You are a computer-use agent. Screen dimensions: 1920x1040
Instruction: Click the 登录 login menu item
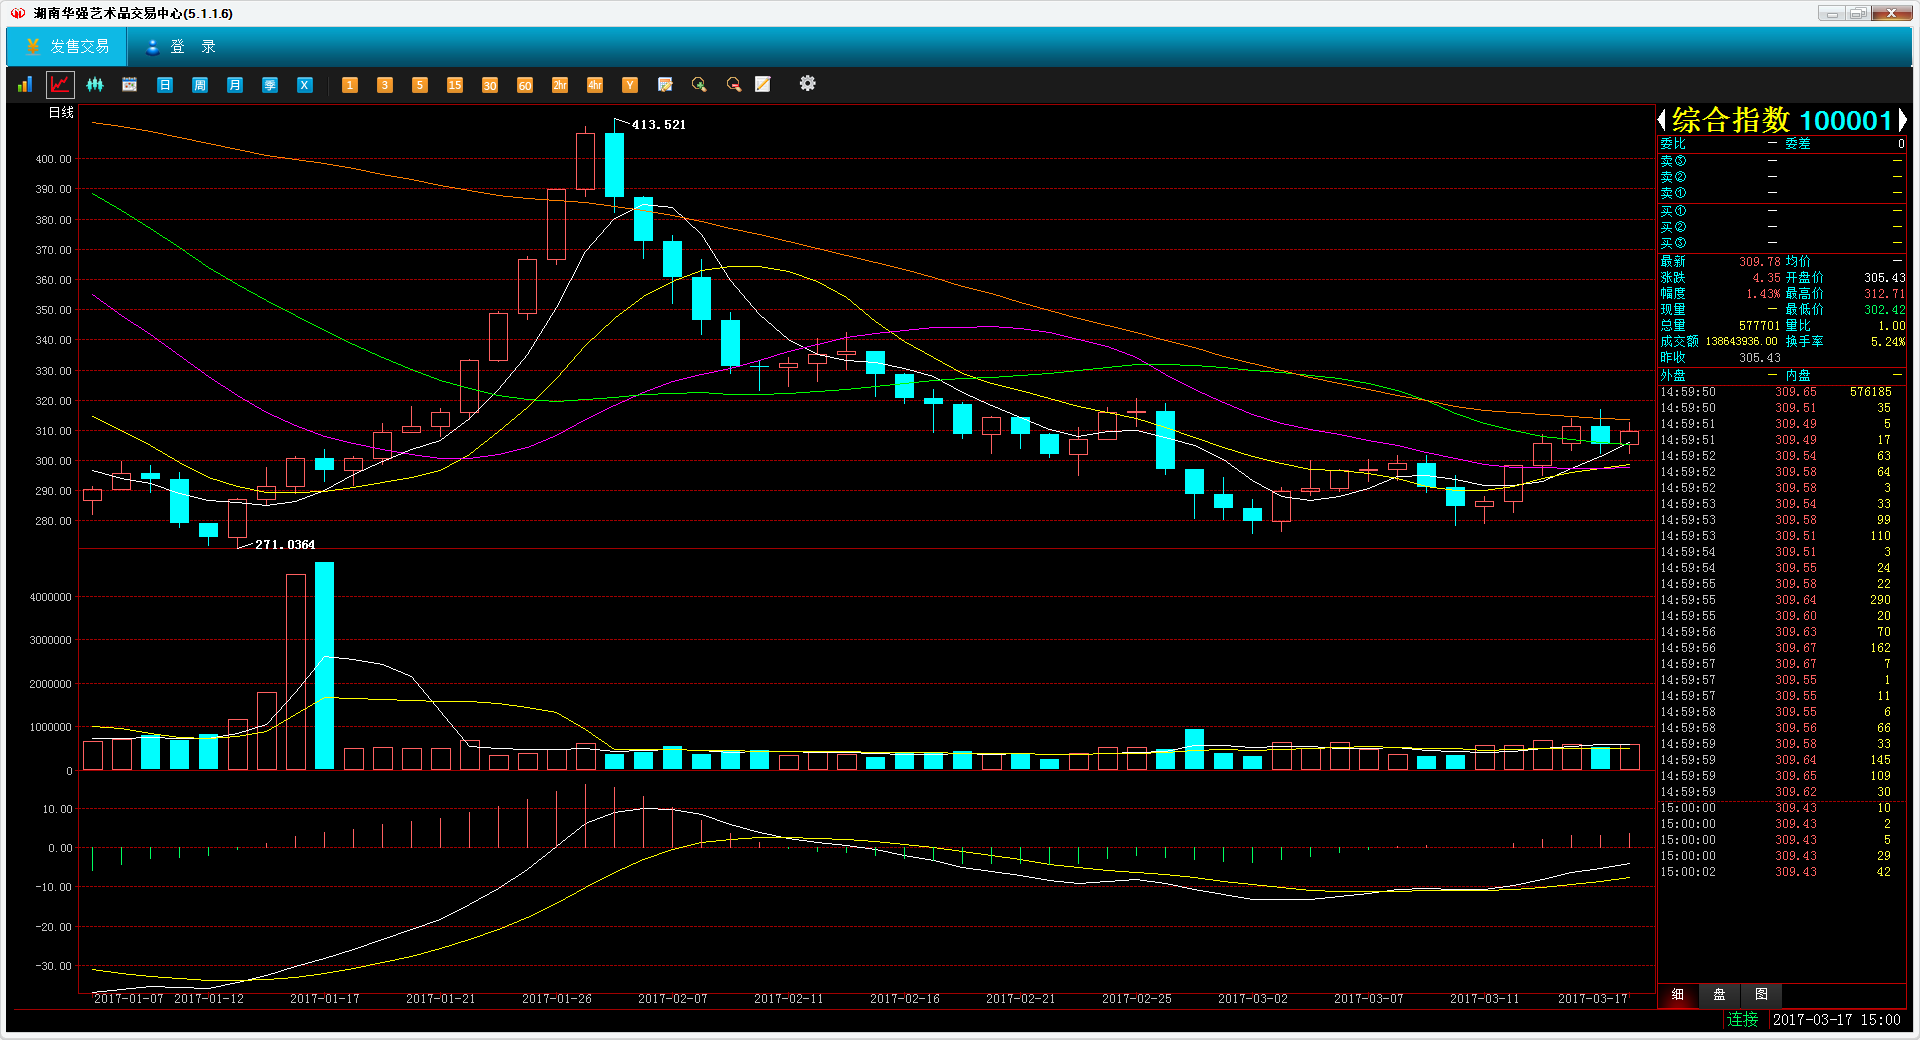[181, 47]
